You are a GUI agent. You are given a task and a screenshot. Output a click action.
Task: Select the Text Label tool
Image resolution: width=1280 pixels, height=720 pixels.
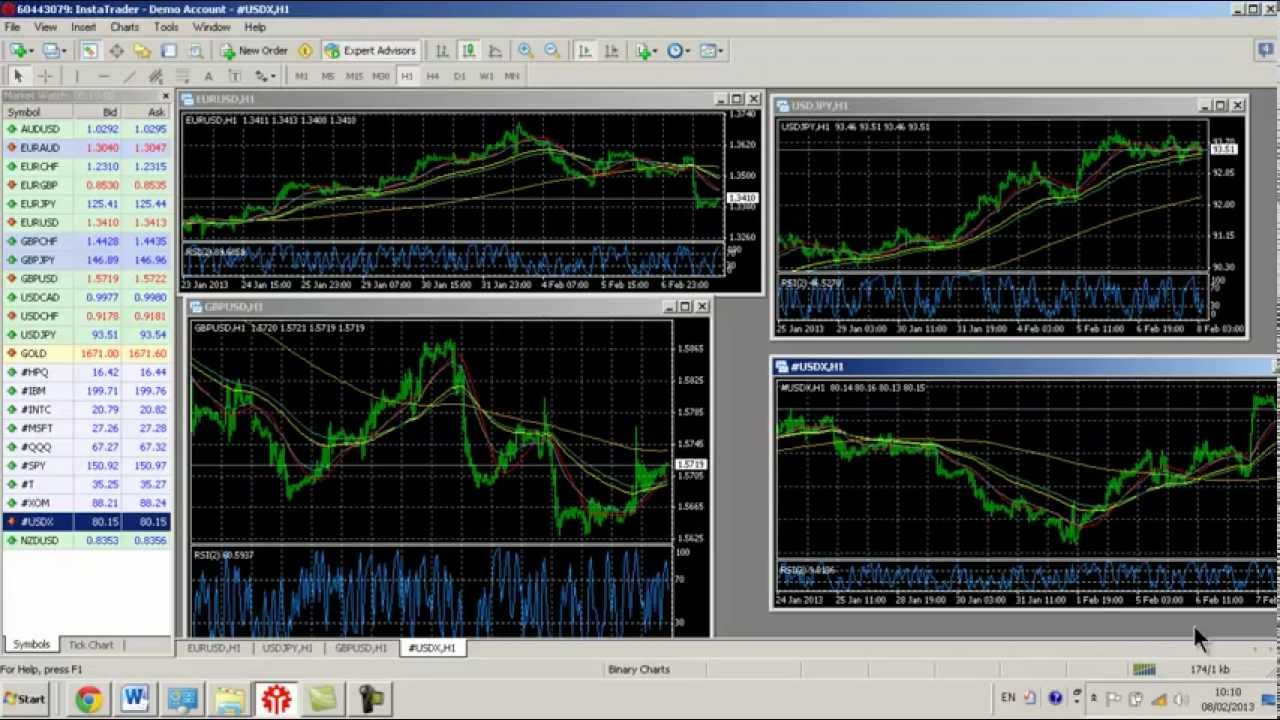(x=234, y=76)
